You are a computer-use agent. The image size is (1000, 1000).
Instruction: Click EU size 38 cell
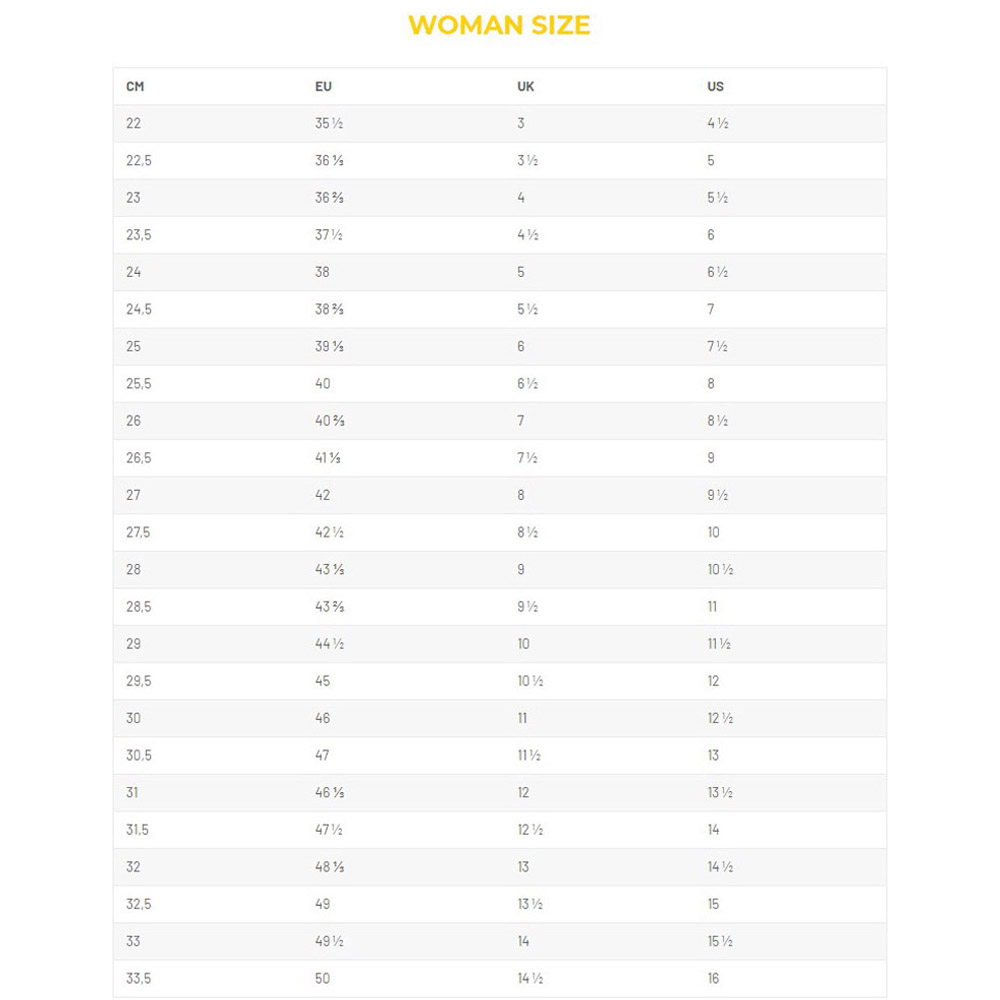tap(322, 272)
